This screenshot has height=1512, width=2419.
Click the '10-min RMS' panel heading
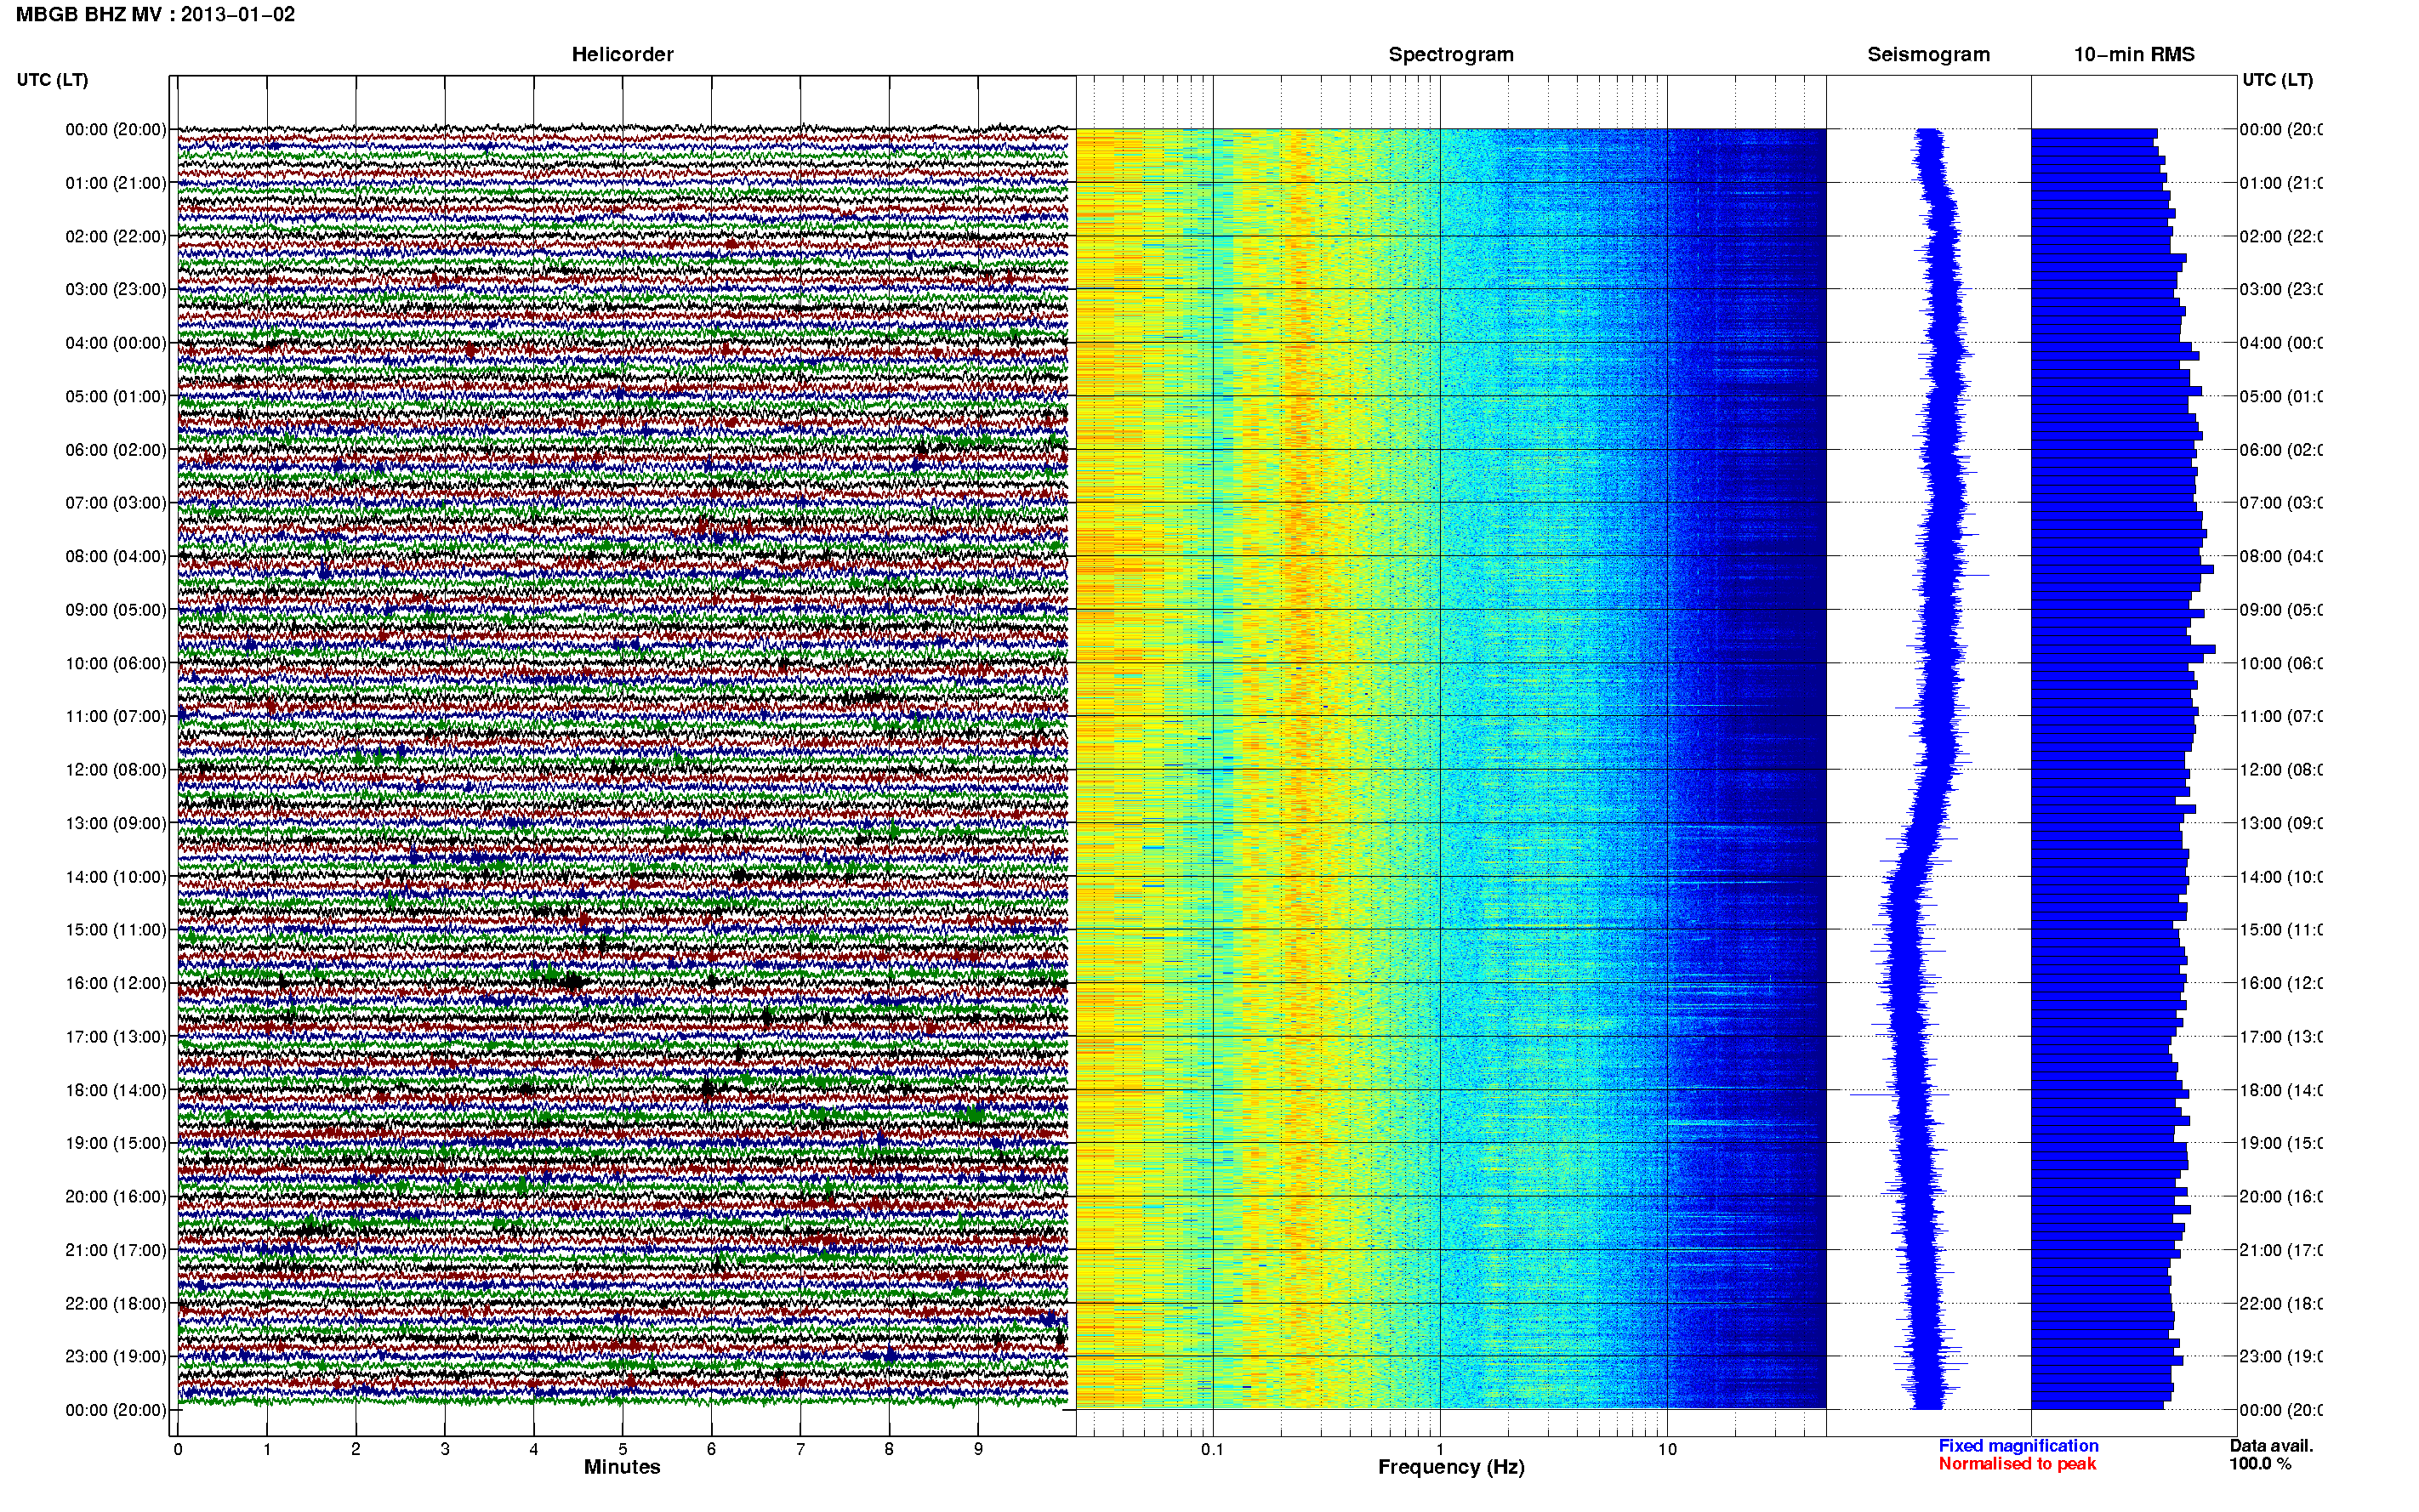2134,55
